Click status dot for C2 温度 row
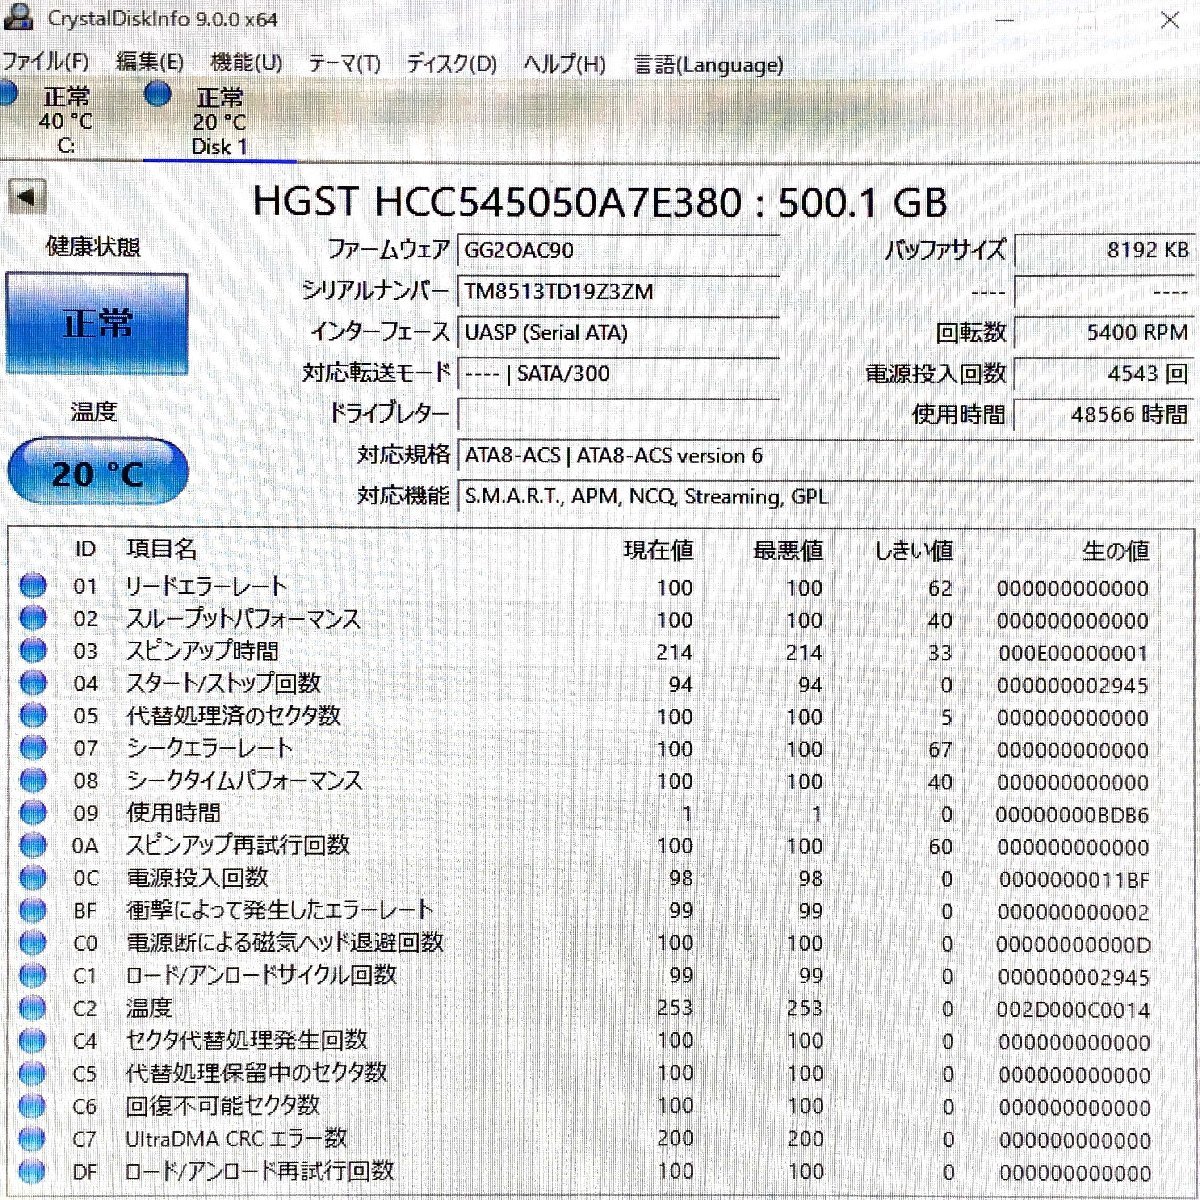The height and width of the screenshot is (1200, 1200). pyautogui.click(x=33, y=1008)
